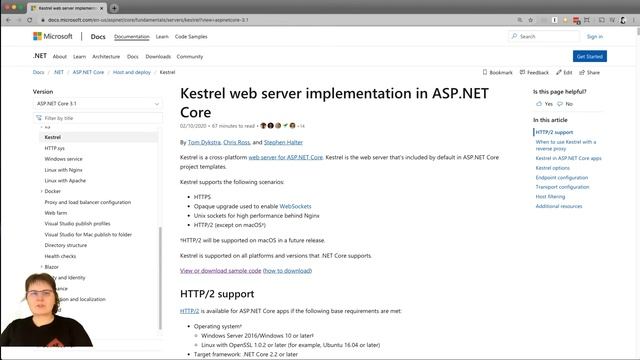640x360 pixels.
Task: Open the Community menu item
Action: click(190, 57)
